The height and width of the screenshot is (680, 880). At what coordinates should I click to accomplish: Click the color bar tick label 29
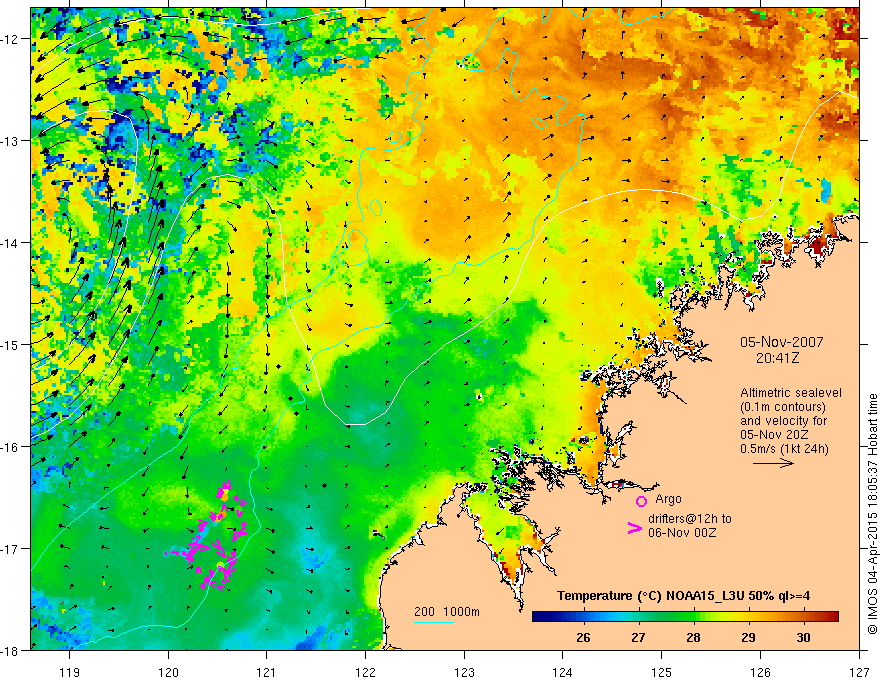[x=748, y=637]
